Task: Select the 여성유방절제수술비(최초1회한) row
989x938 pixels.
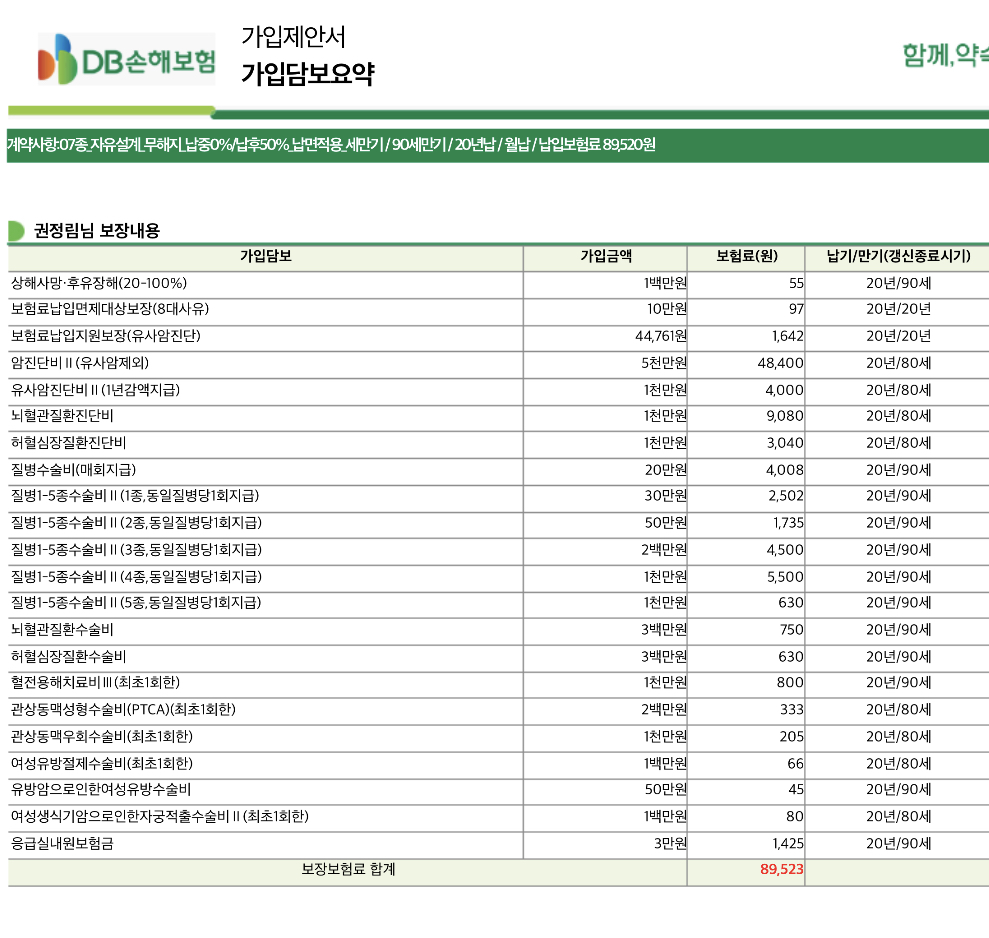Action: [x=498, y=765]
